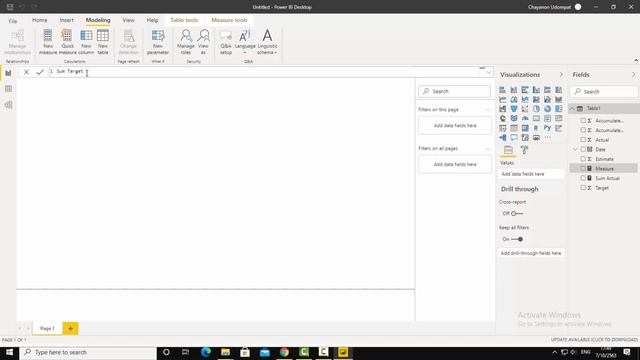Select Funnel visual
The image size is (640, 360).
[x=514, y=109]
